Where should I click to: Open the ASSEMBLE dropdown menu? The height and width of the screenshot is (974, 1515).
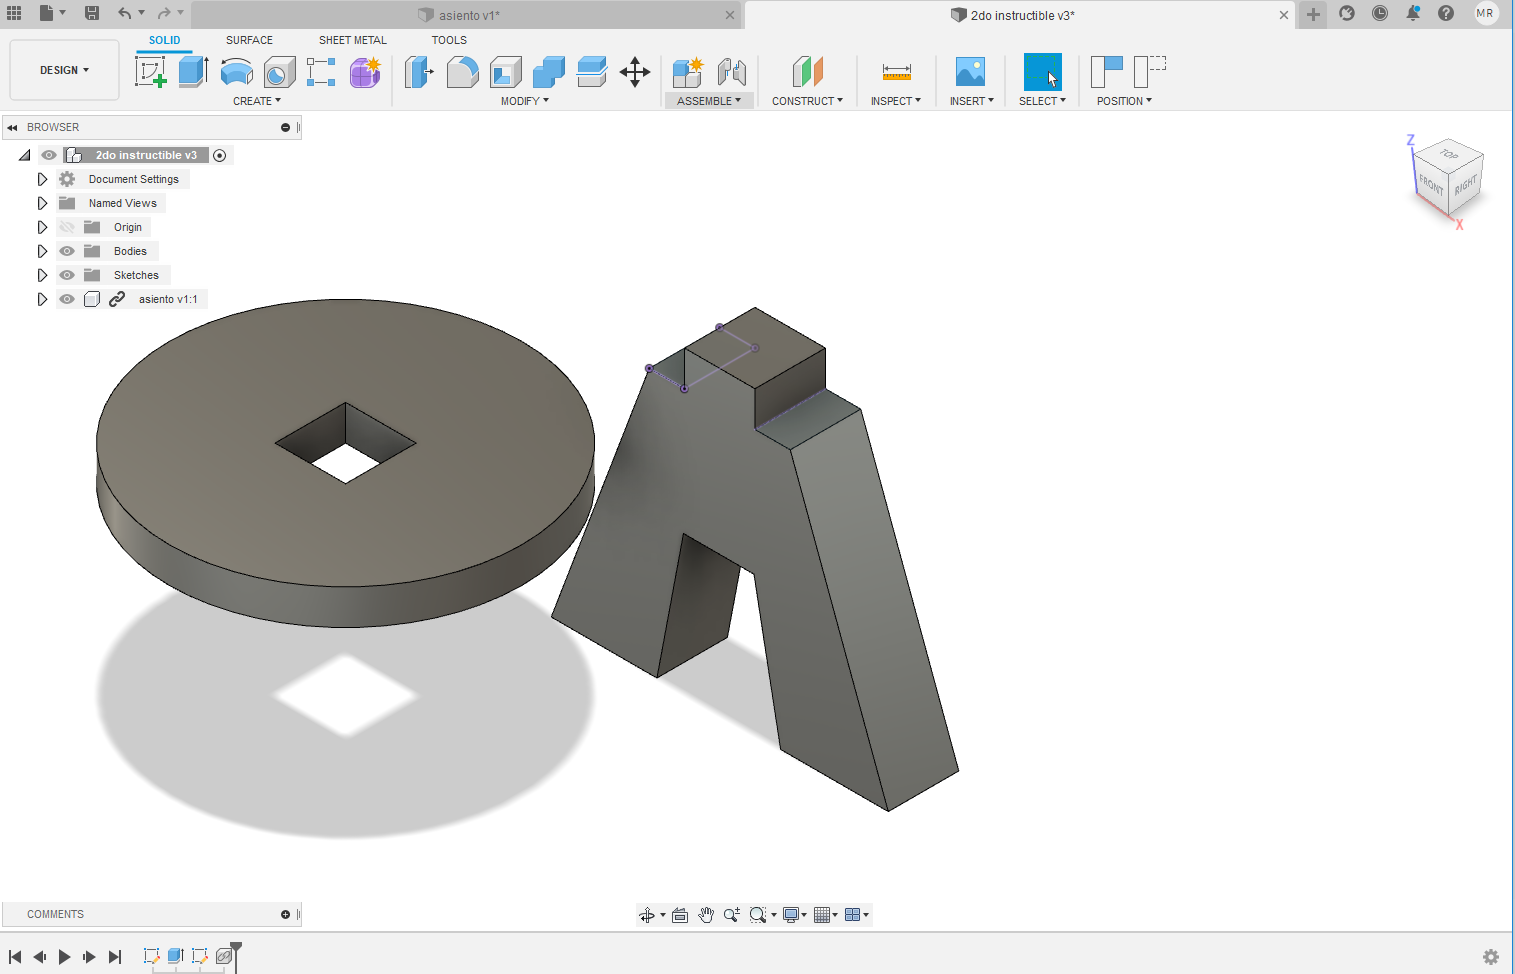pos(709,101)
